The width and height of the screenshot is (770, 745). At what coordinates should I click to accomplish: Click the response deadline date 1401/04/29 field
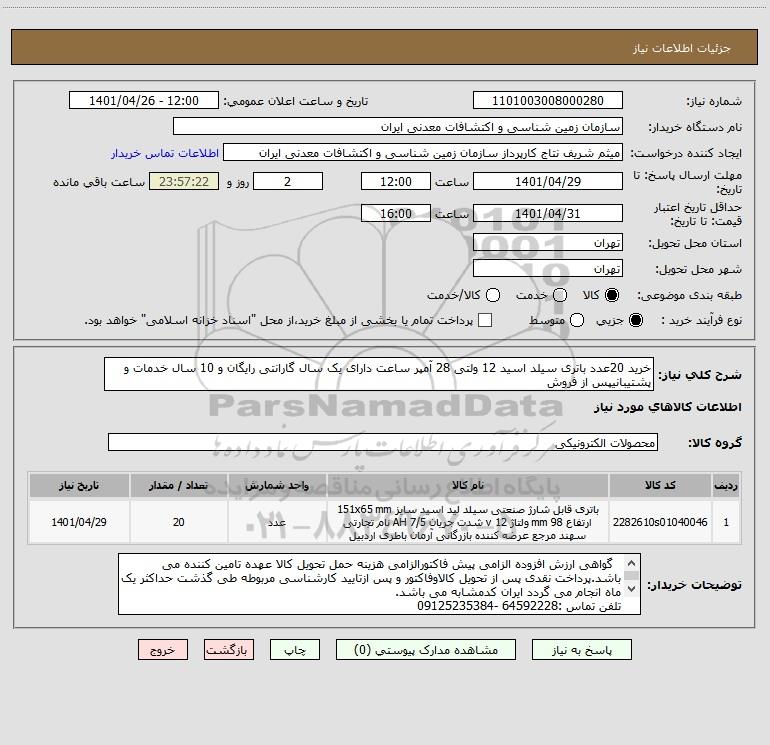coord(548,181)
